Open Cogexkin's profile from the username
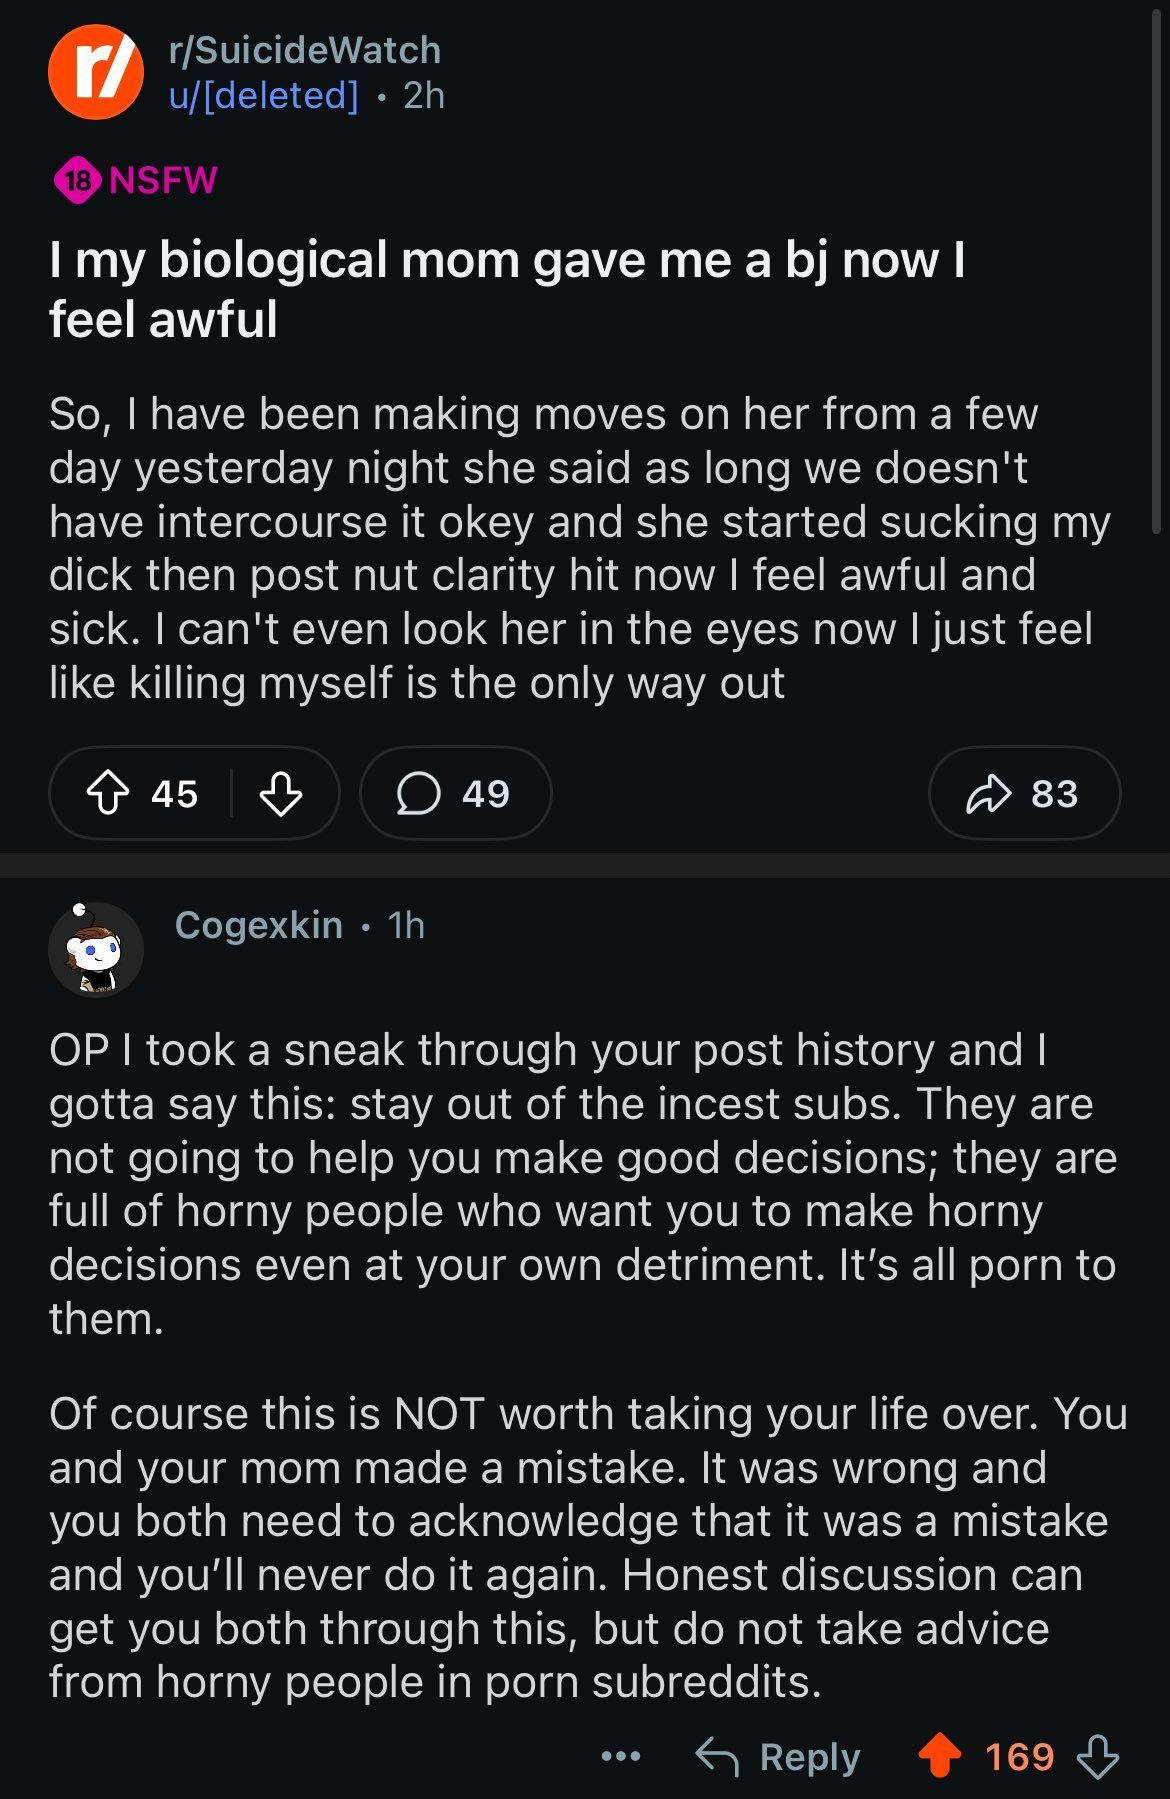Screen dimensions: 1170x1799 pyautogui.click(x=258, y=925)
